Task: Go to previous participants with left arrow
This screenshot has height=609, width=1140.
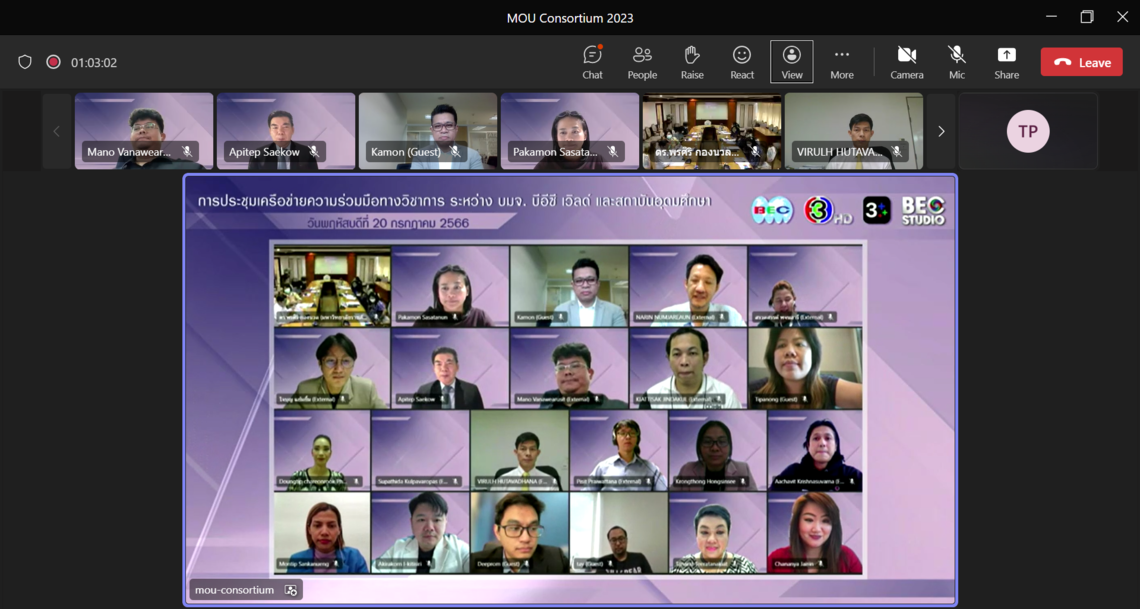Action: point(56,131)
